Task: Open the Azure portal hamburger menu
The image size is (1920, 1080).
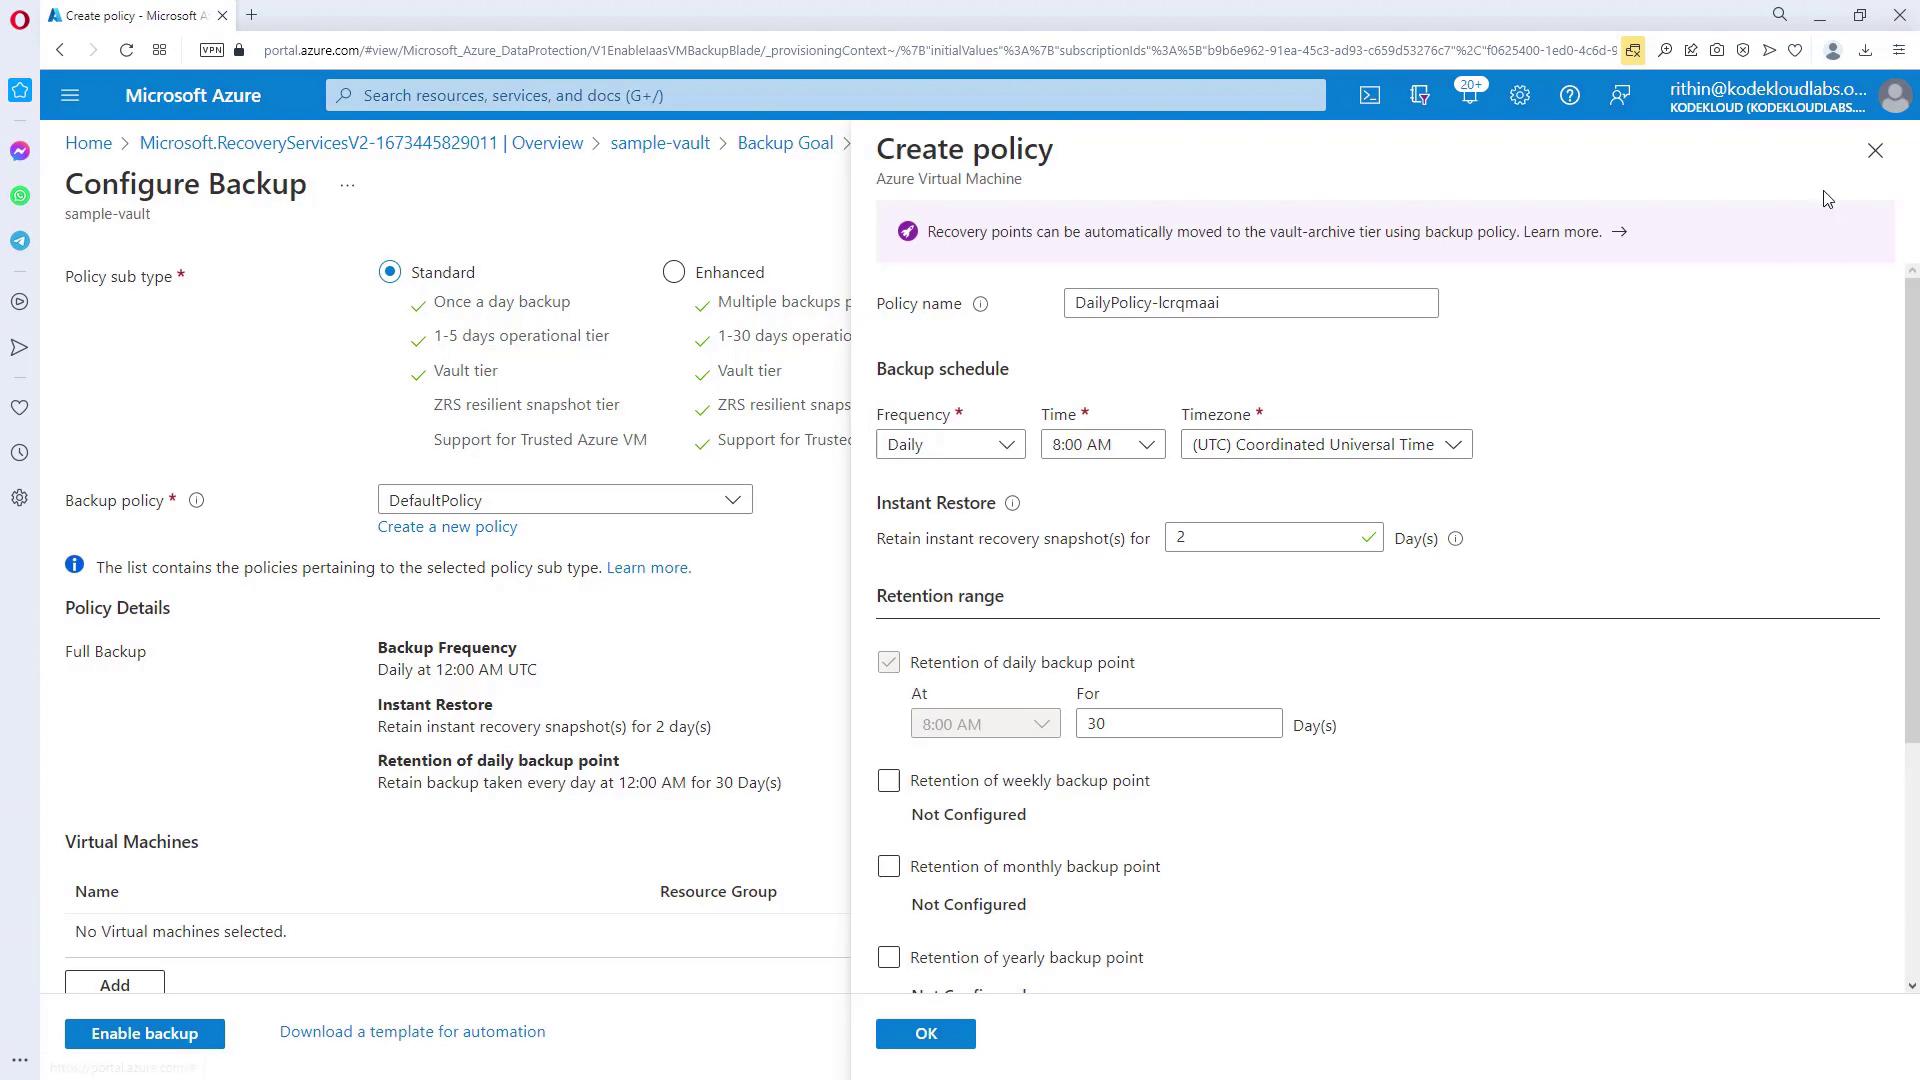Action: 70,95
